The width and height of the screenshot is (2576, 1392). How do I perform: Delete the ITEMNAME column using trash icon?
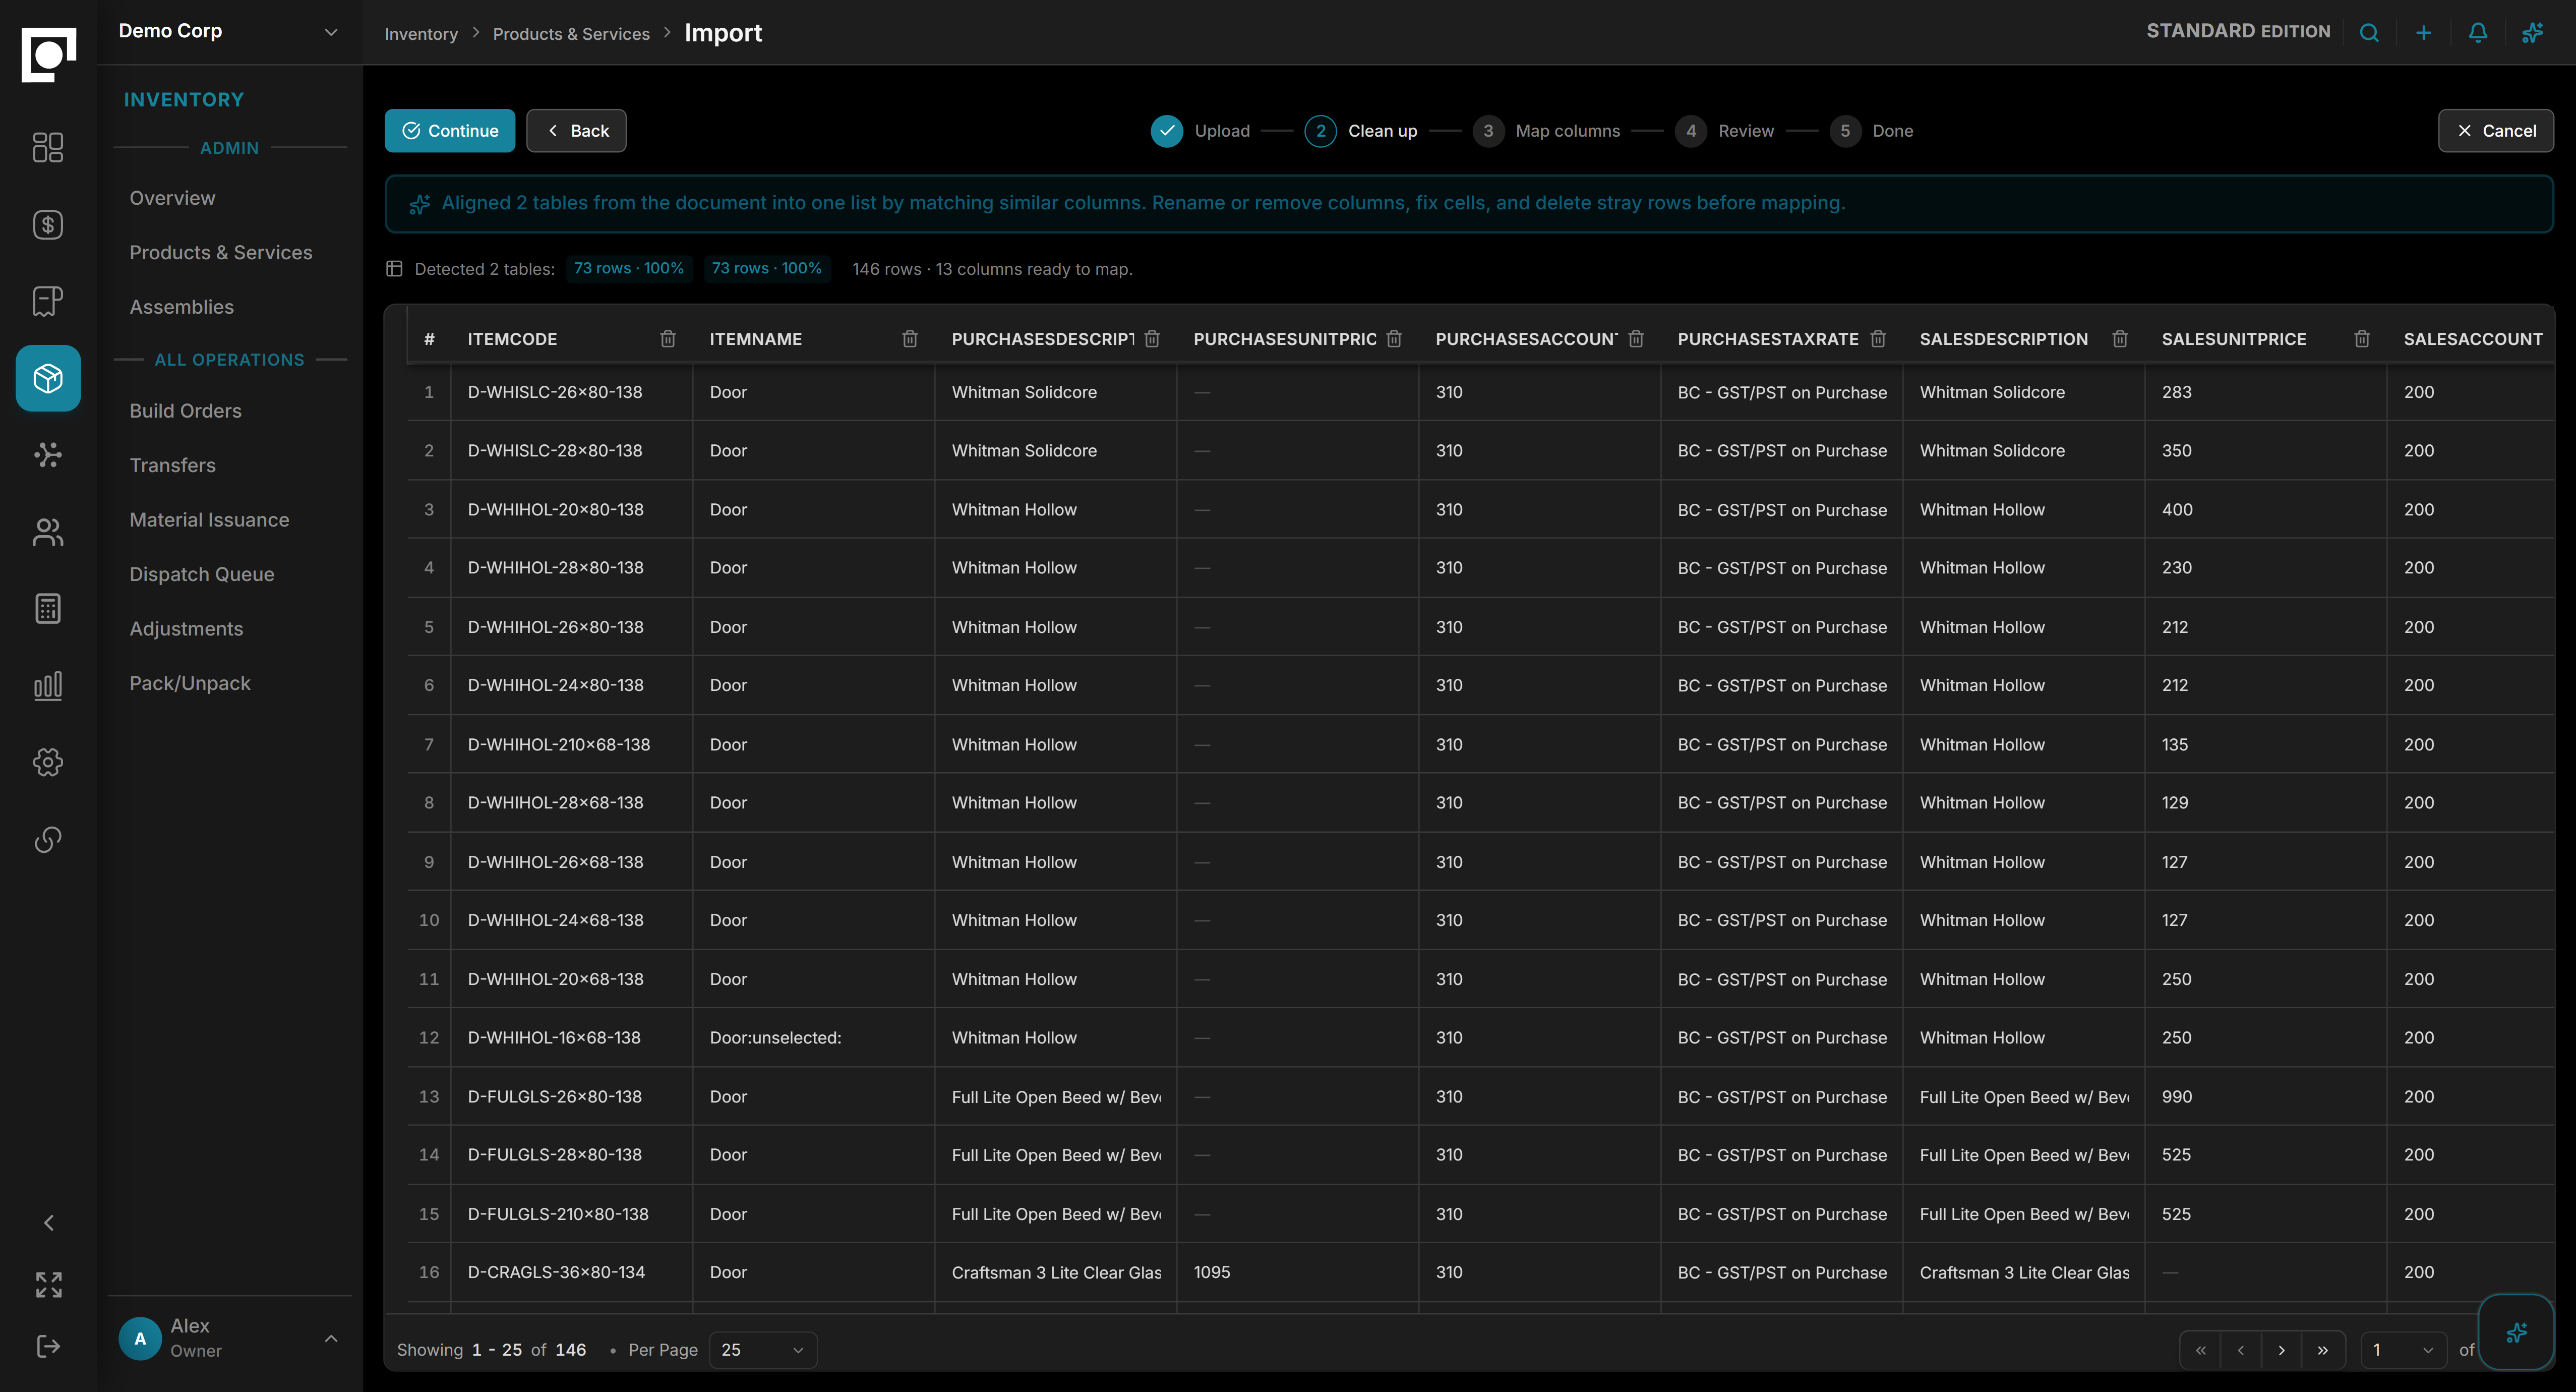click(x=910, y=339)
